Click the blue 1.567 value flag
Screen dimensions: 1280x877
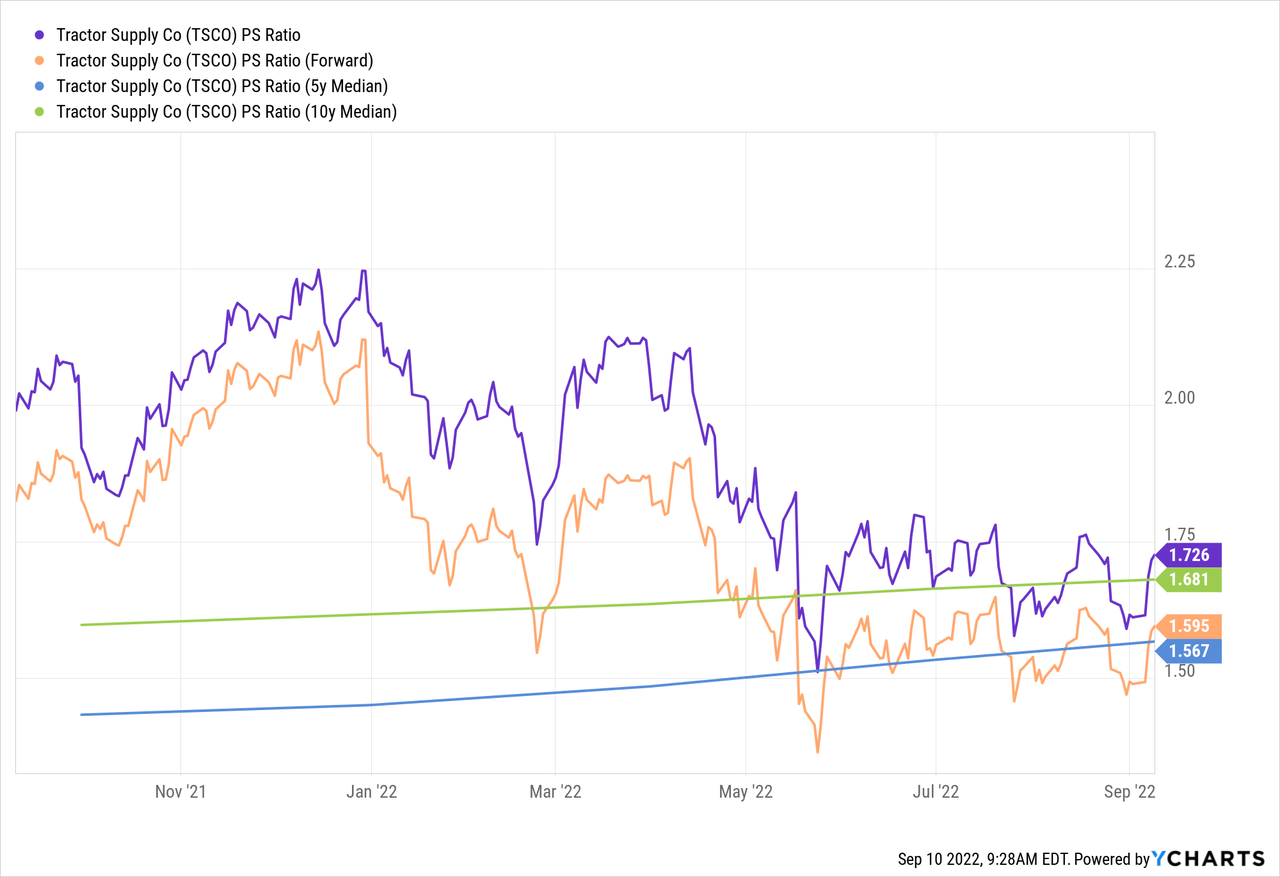[x=1187, y=652]
